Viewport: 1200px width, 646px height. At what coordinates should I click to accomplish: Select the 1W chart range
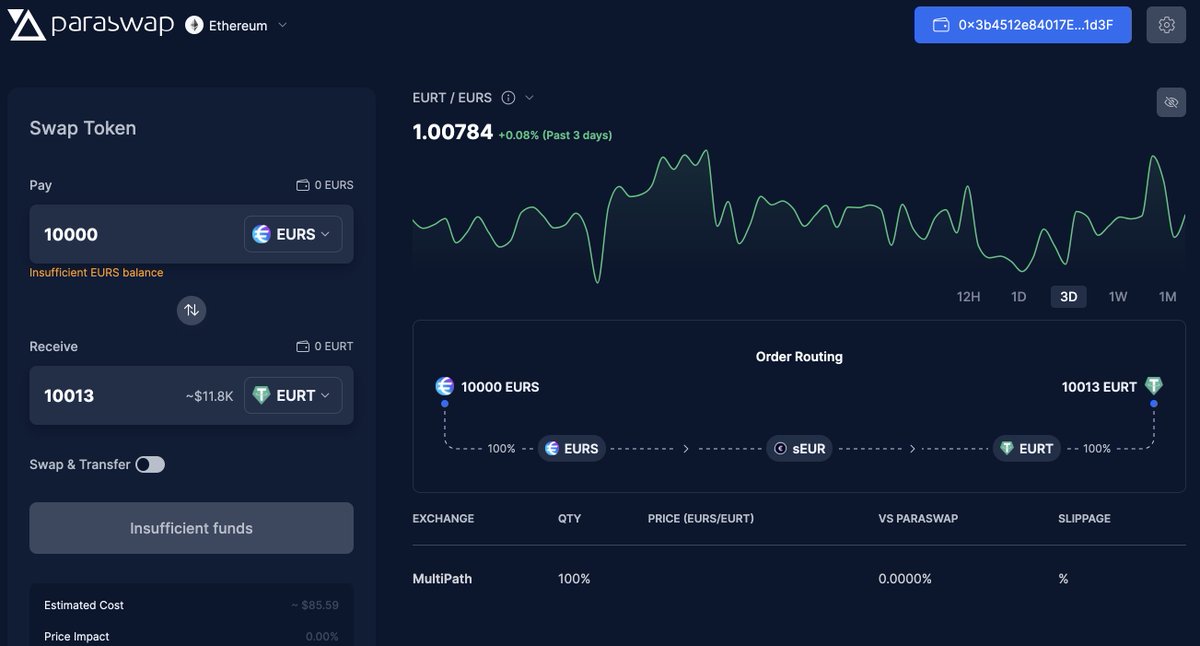1118,297
